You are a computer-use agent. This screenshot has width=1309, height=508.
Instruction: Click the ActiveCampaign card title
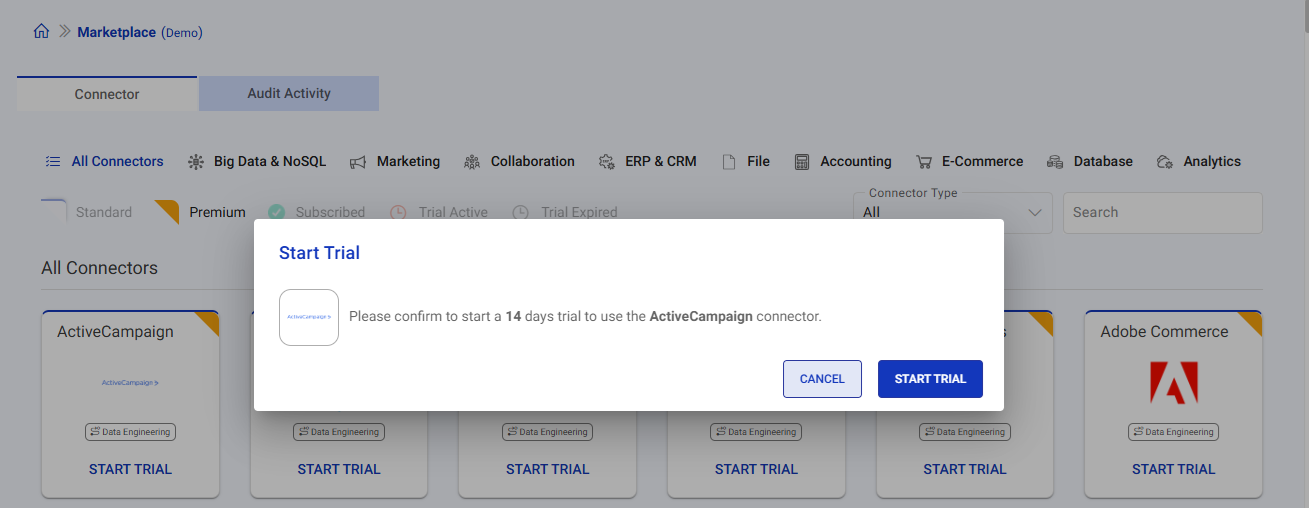pyautogui.click(x=115, y=331)
